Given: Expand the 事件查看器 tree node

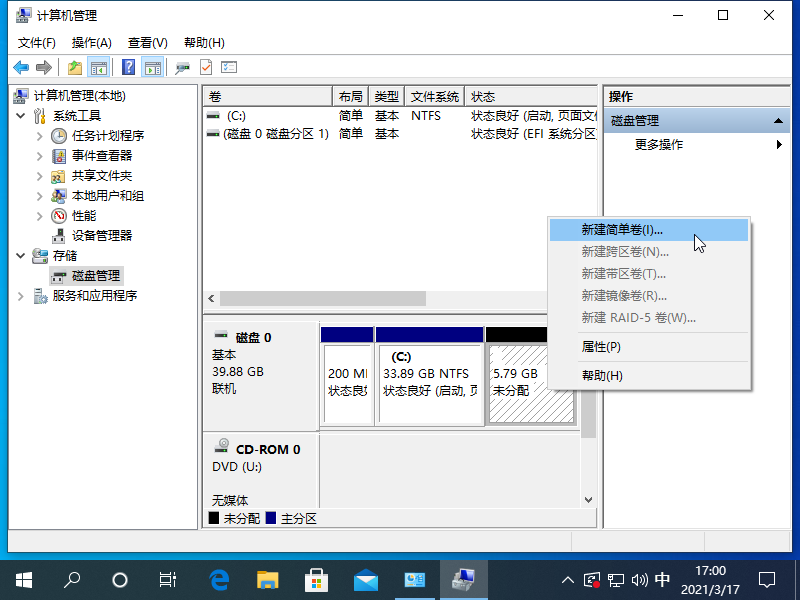Looking at the screenshot, I should point(39,155).
